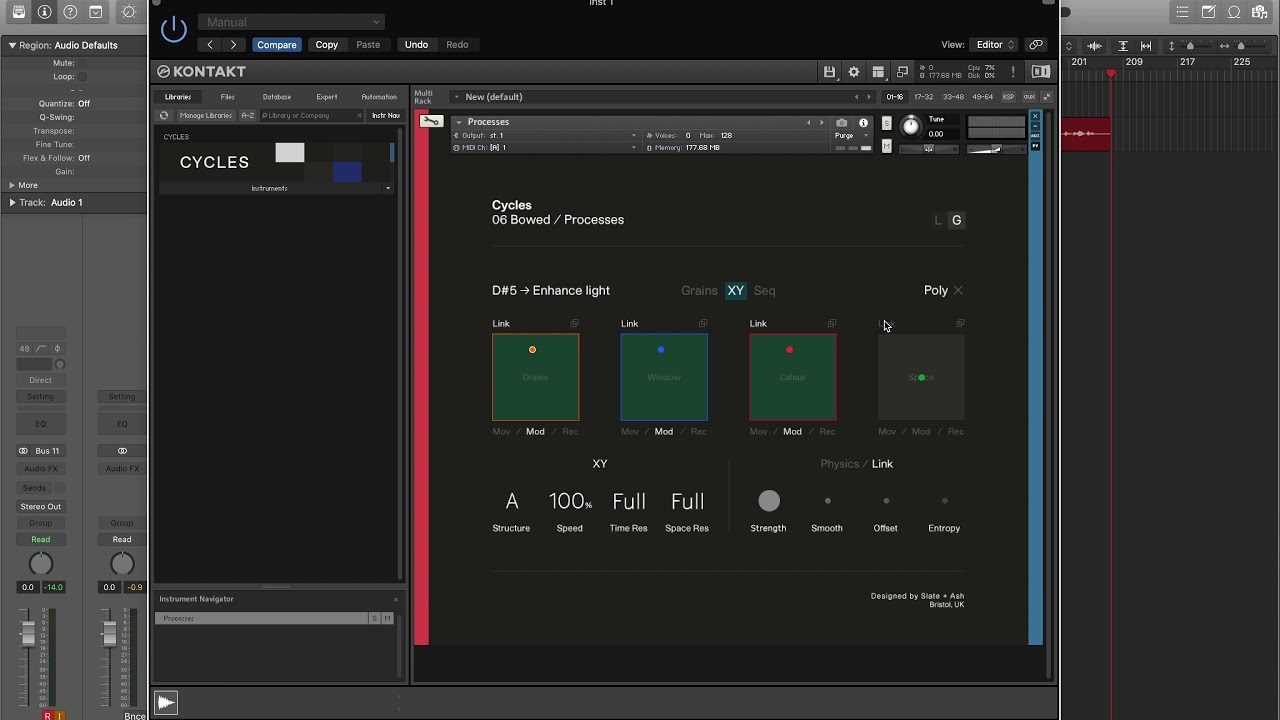Enable the Loop checkbox in Region inspector
Screen dimensions: 1280x720
click(82, 77)
